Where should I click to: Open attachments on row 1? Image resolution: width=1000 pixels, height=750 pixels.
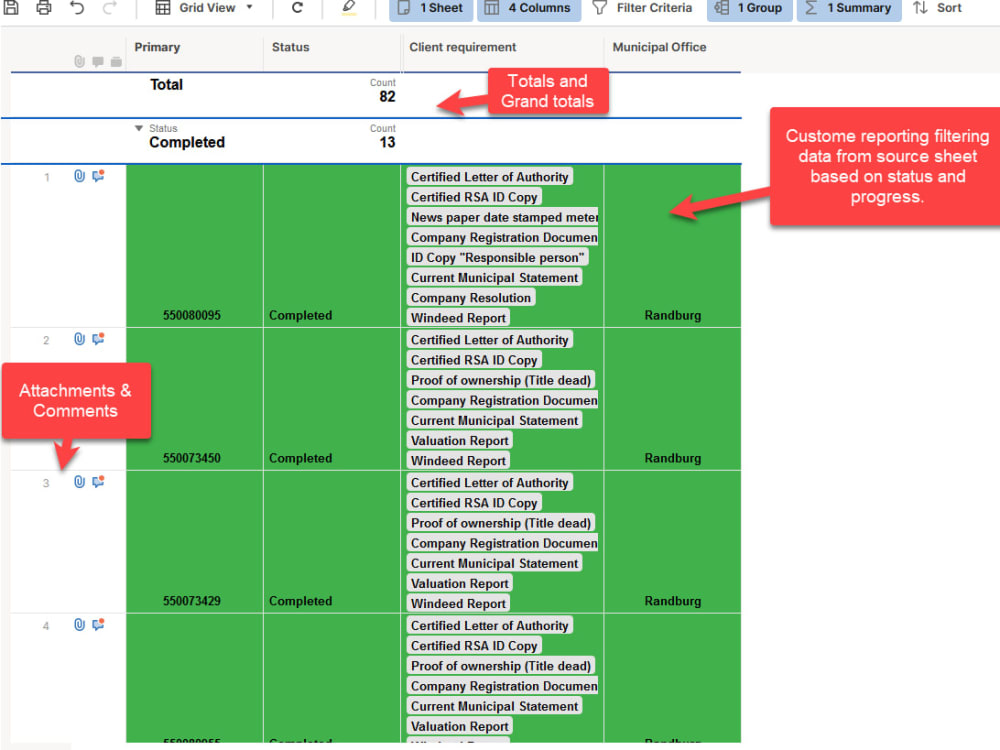click(79, 175)
